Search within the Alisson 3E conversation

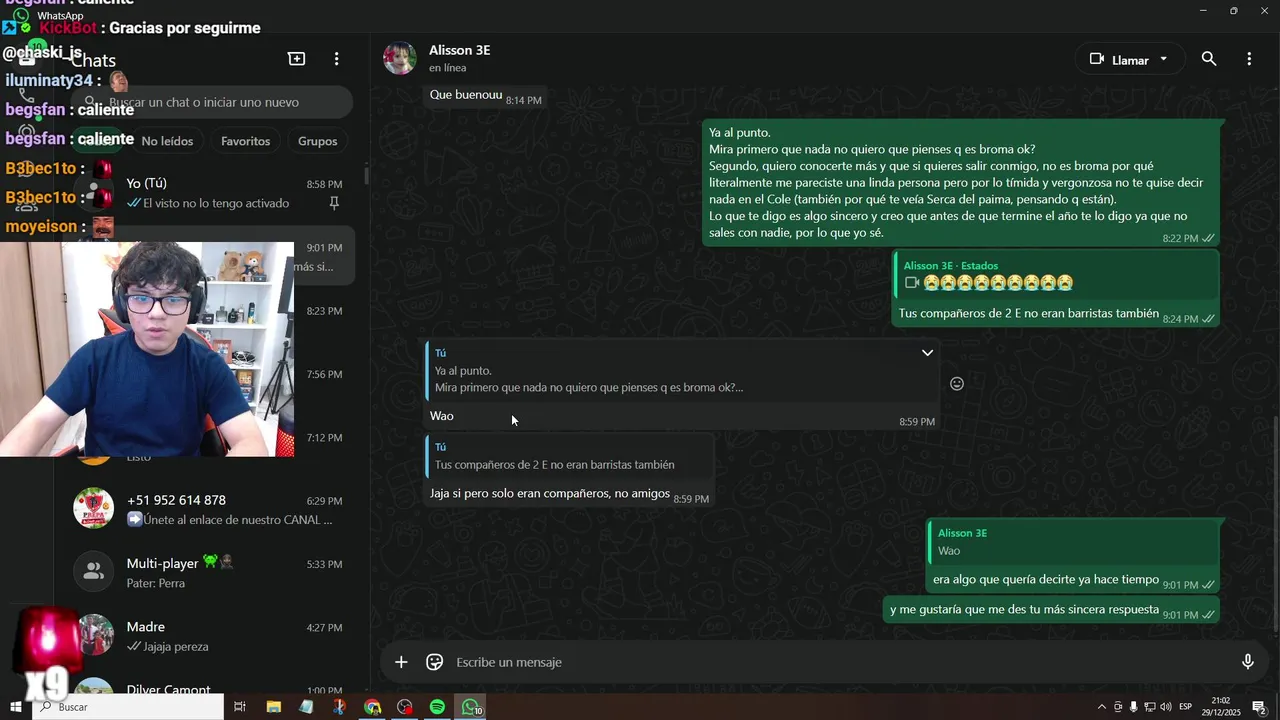click(1209, 59)
